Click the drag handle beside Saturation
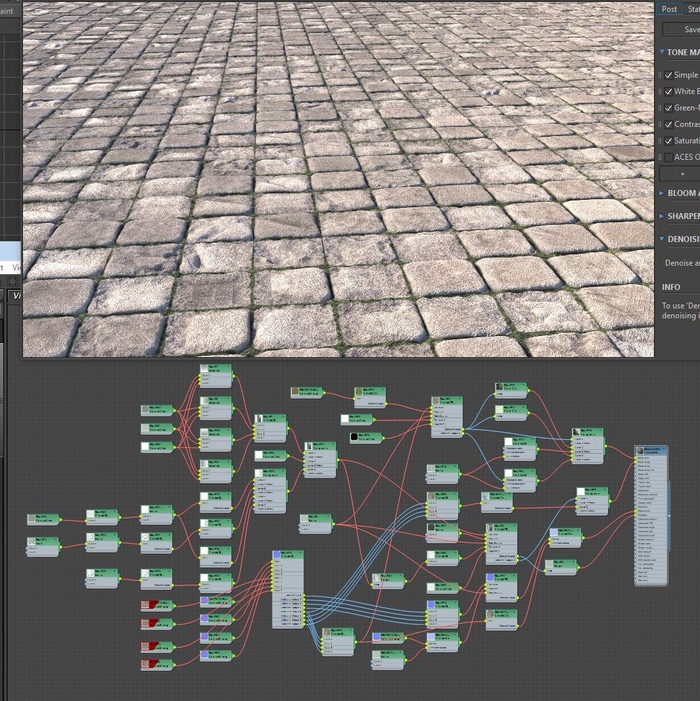This screenshot has height=701, width=700. [x=660, y=141]
